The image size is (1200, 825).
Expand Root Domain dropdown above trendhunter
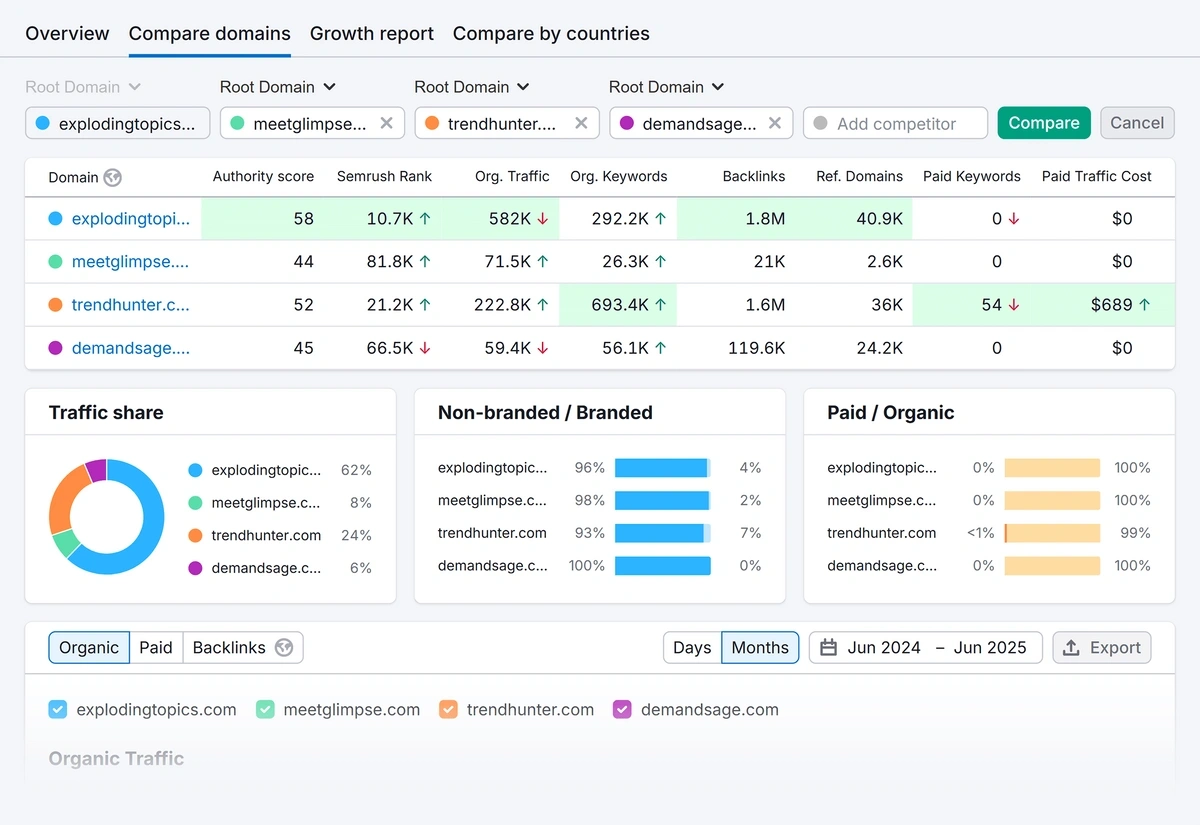[472, 87]
